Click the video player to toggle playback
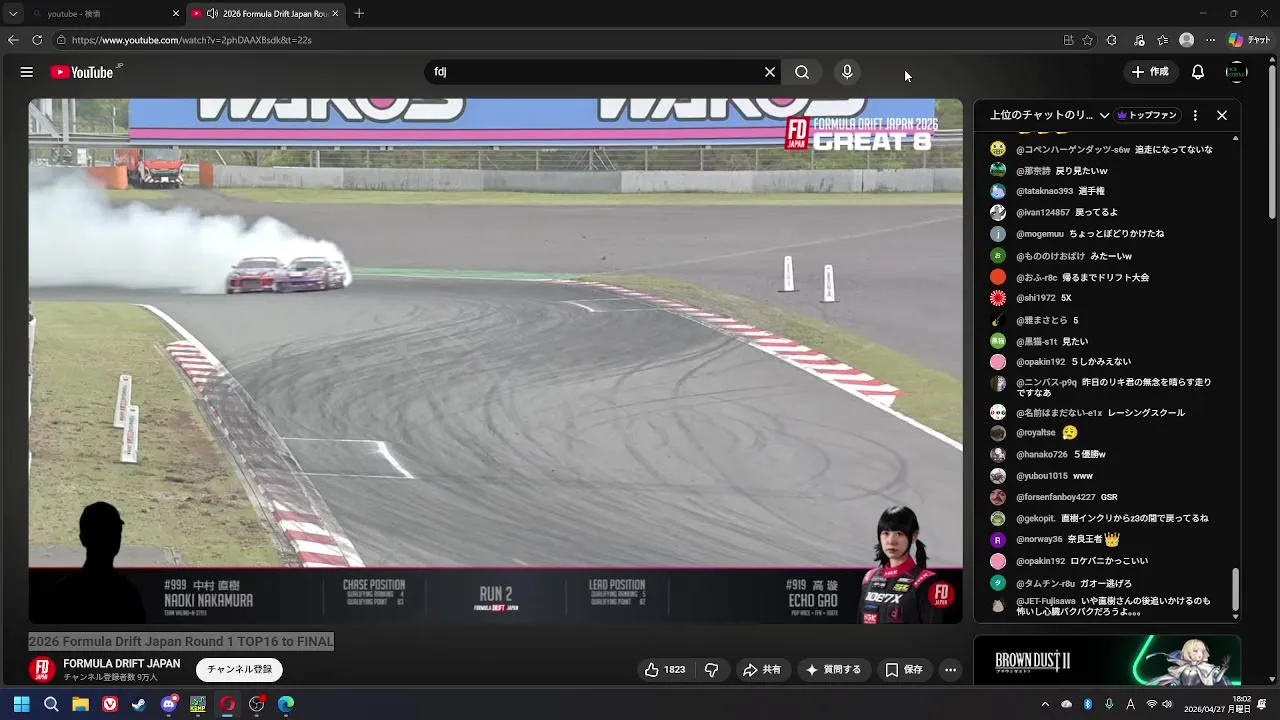 [495, 360]
